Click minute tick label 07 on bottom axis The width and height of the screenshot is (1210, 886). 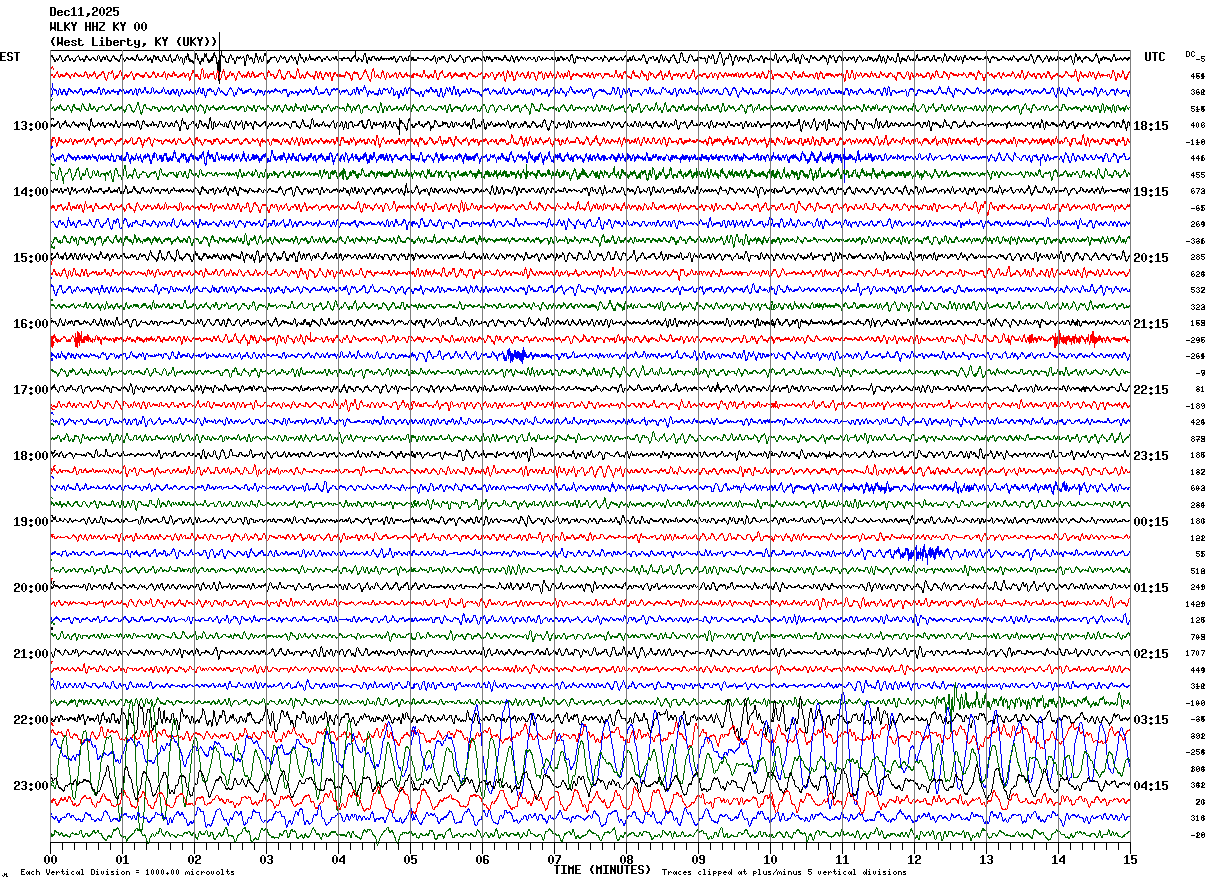554,859
